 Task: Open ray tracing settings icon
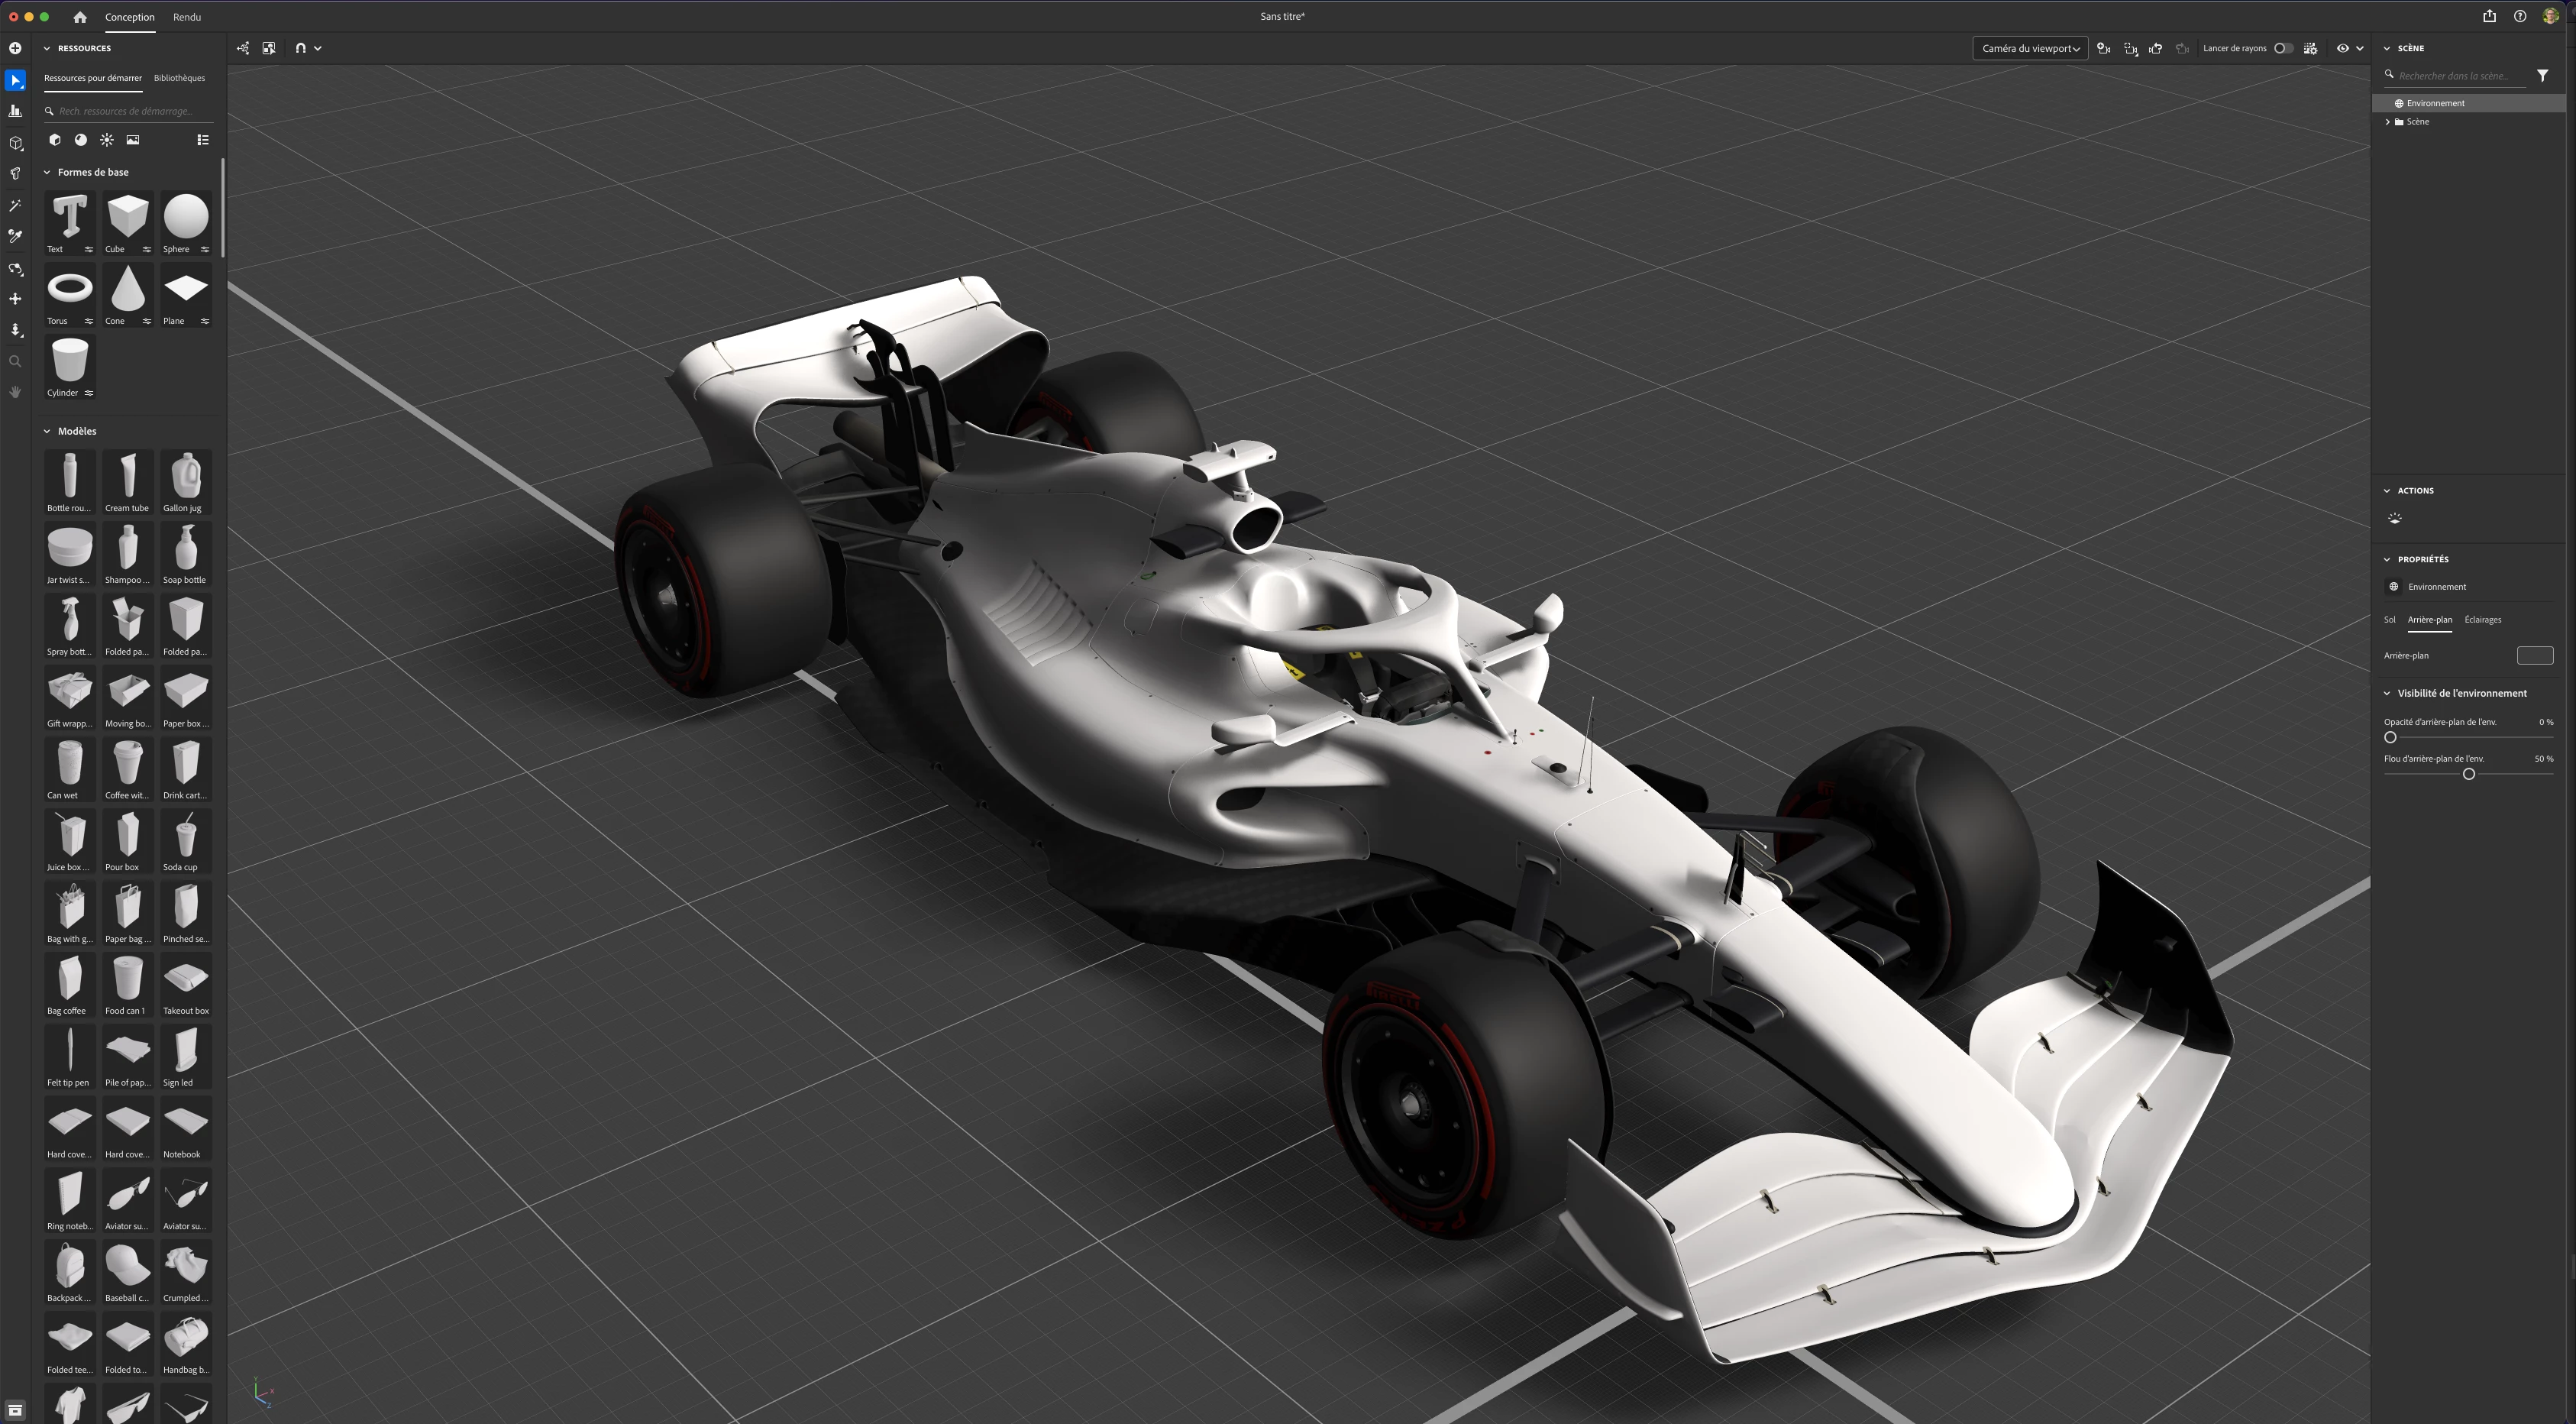[x=2310, y=48]
